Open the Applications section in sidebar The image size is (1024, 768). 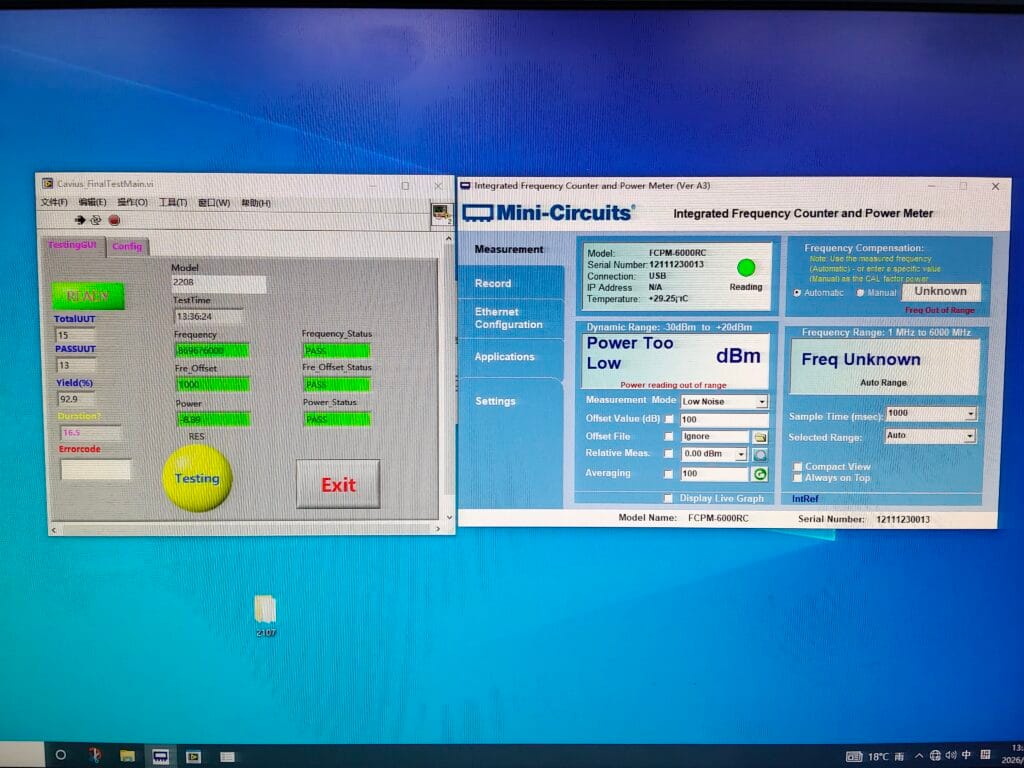coord(504,357)
